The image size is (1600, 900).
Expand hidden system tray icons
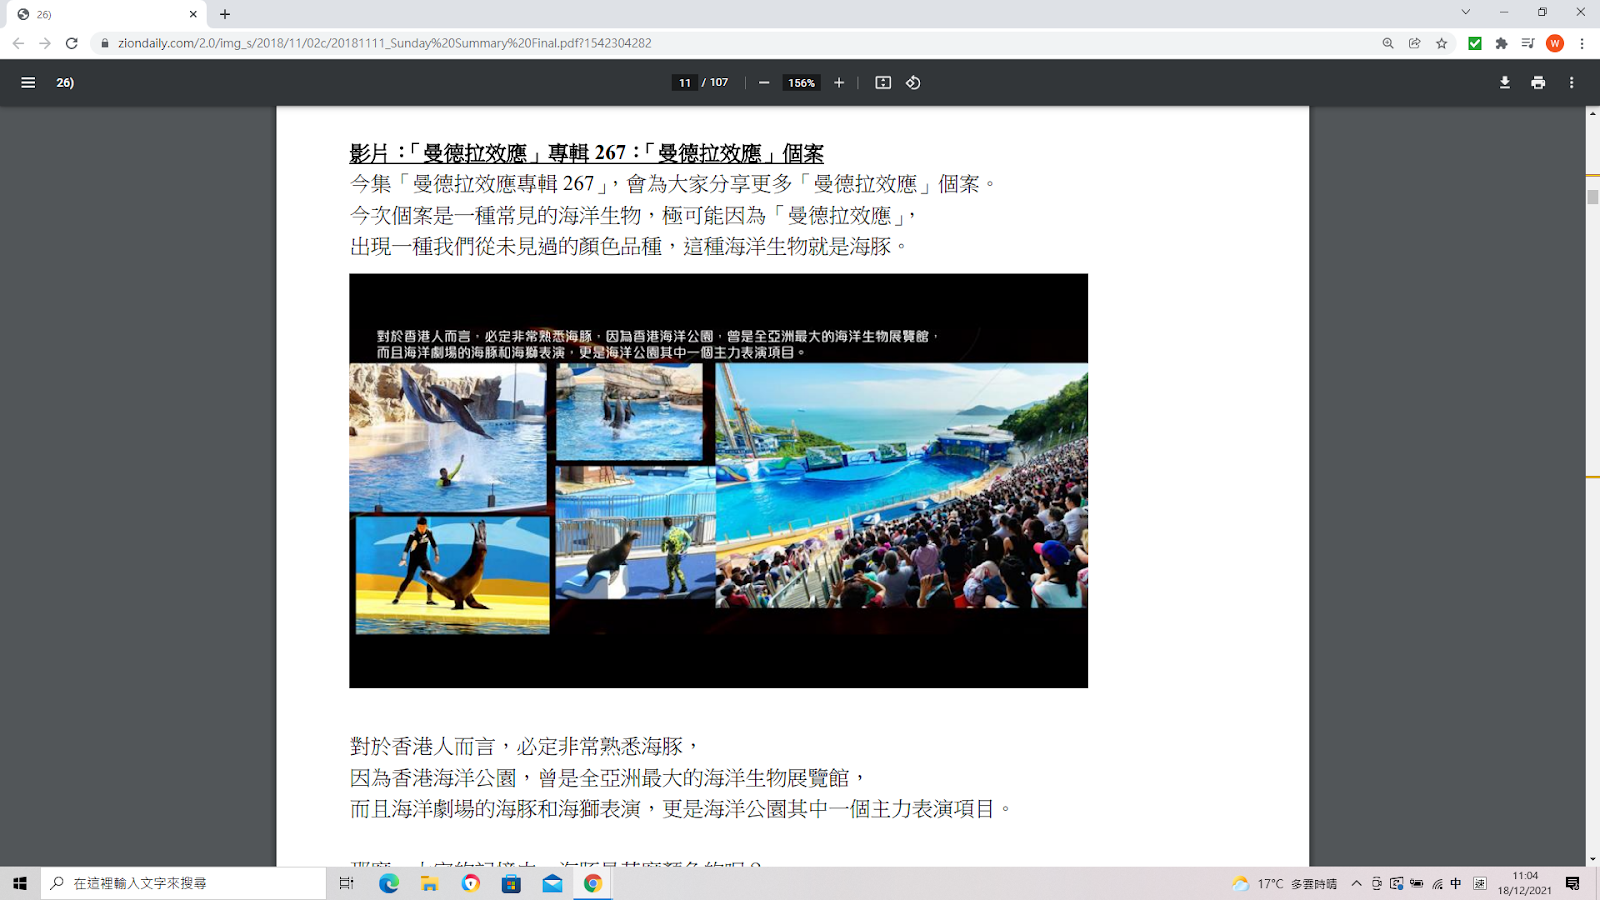[1357, 884]
